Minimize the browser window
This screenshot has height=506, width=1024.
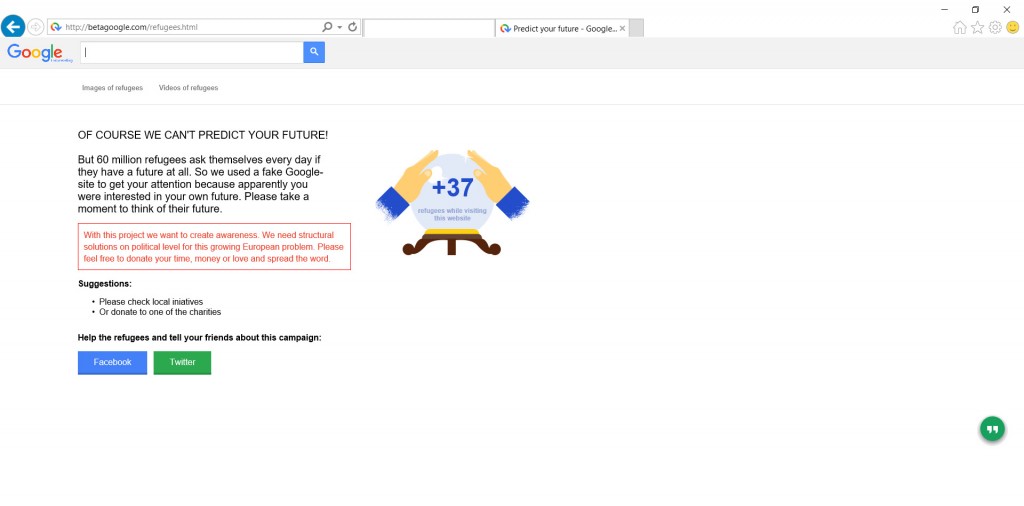pos(944,9)
